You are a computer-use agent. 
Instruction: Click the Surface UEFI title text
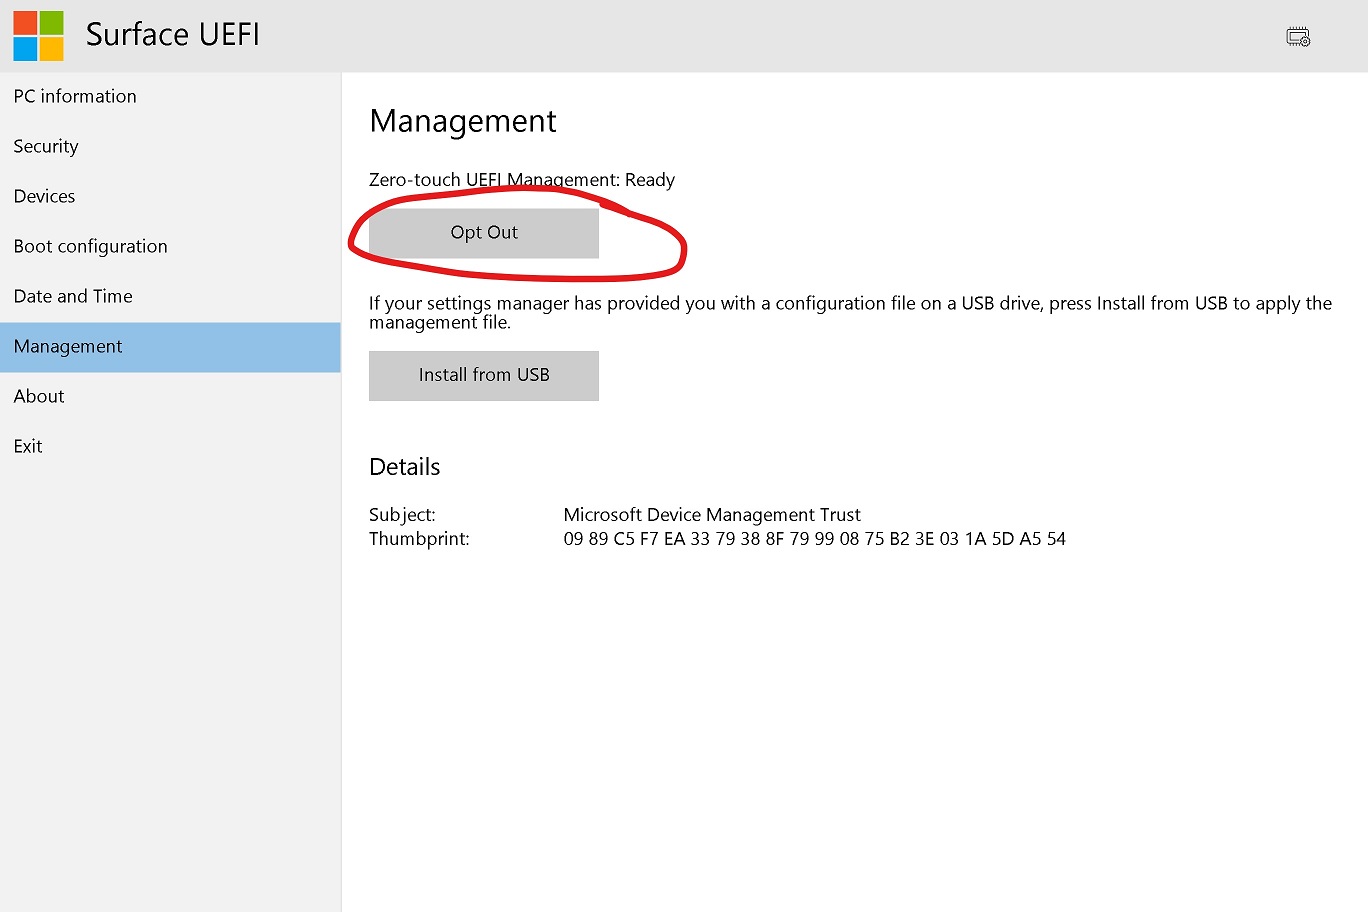(173, 35)
